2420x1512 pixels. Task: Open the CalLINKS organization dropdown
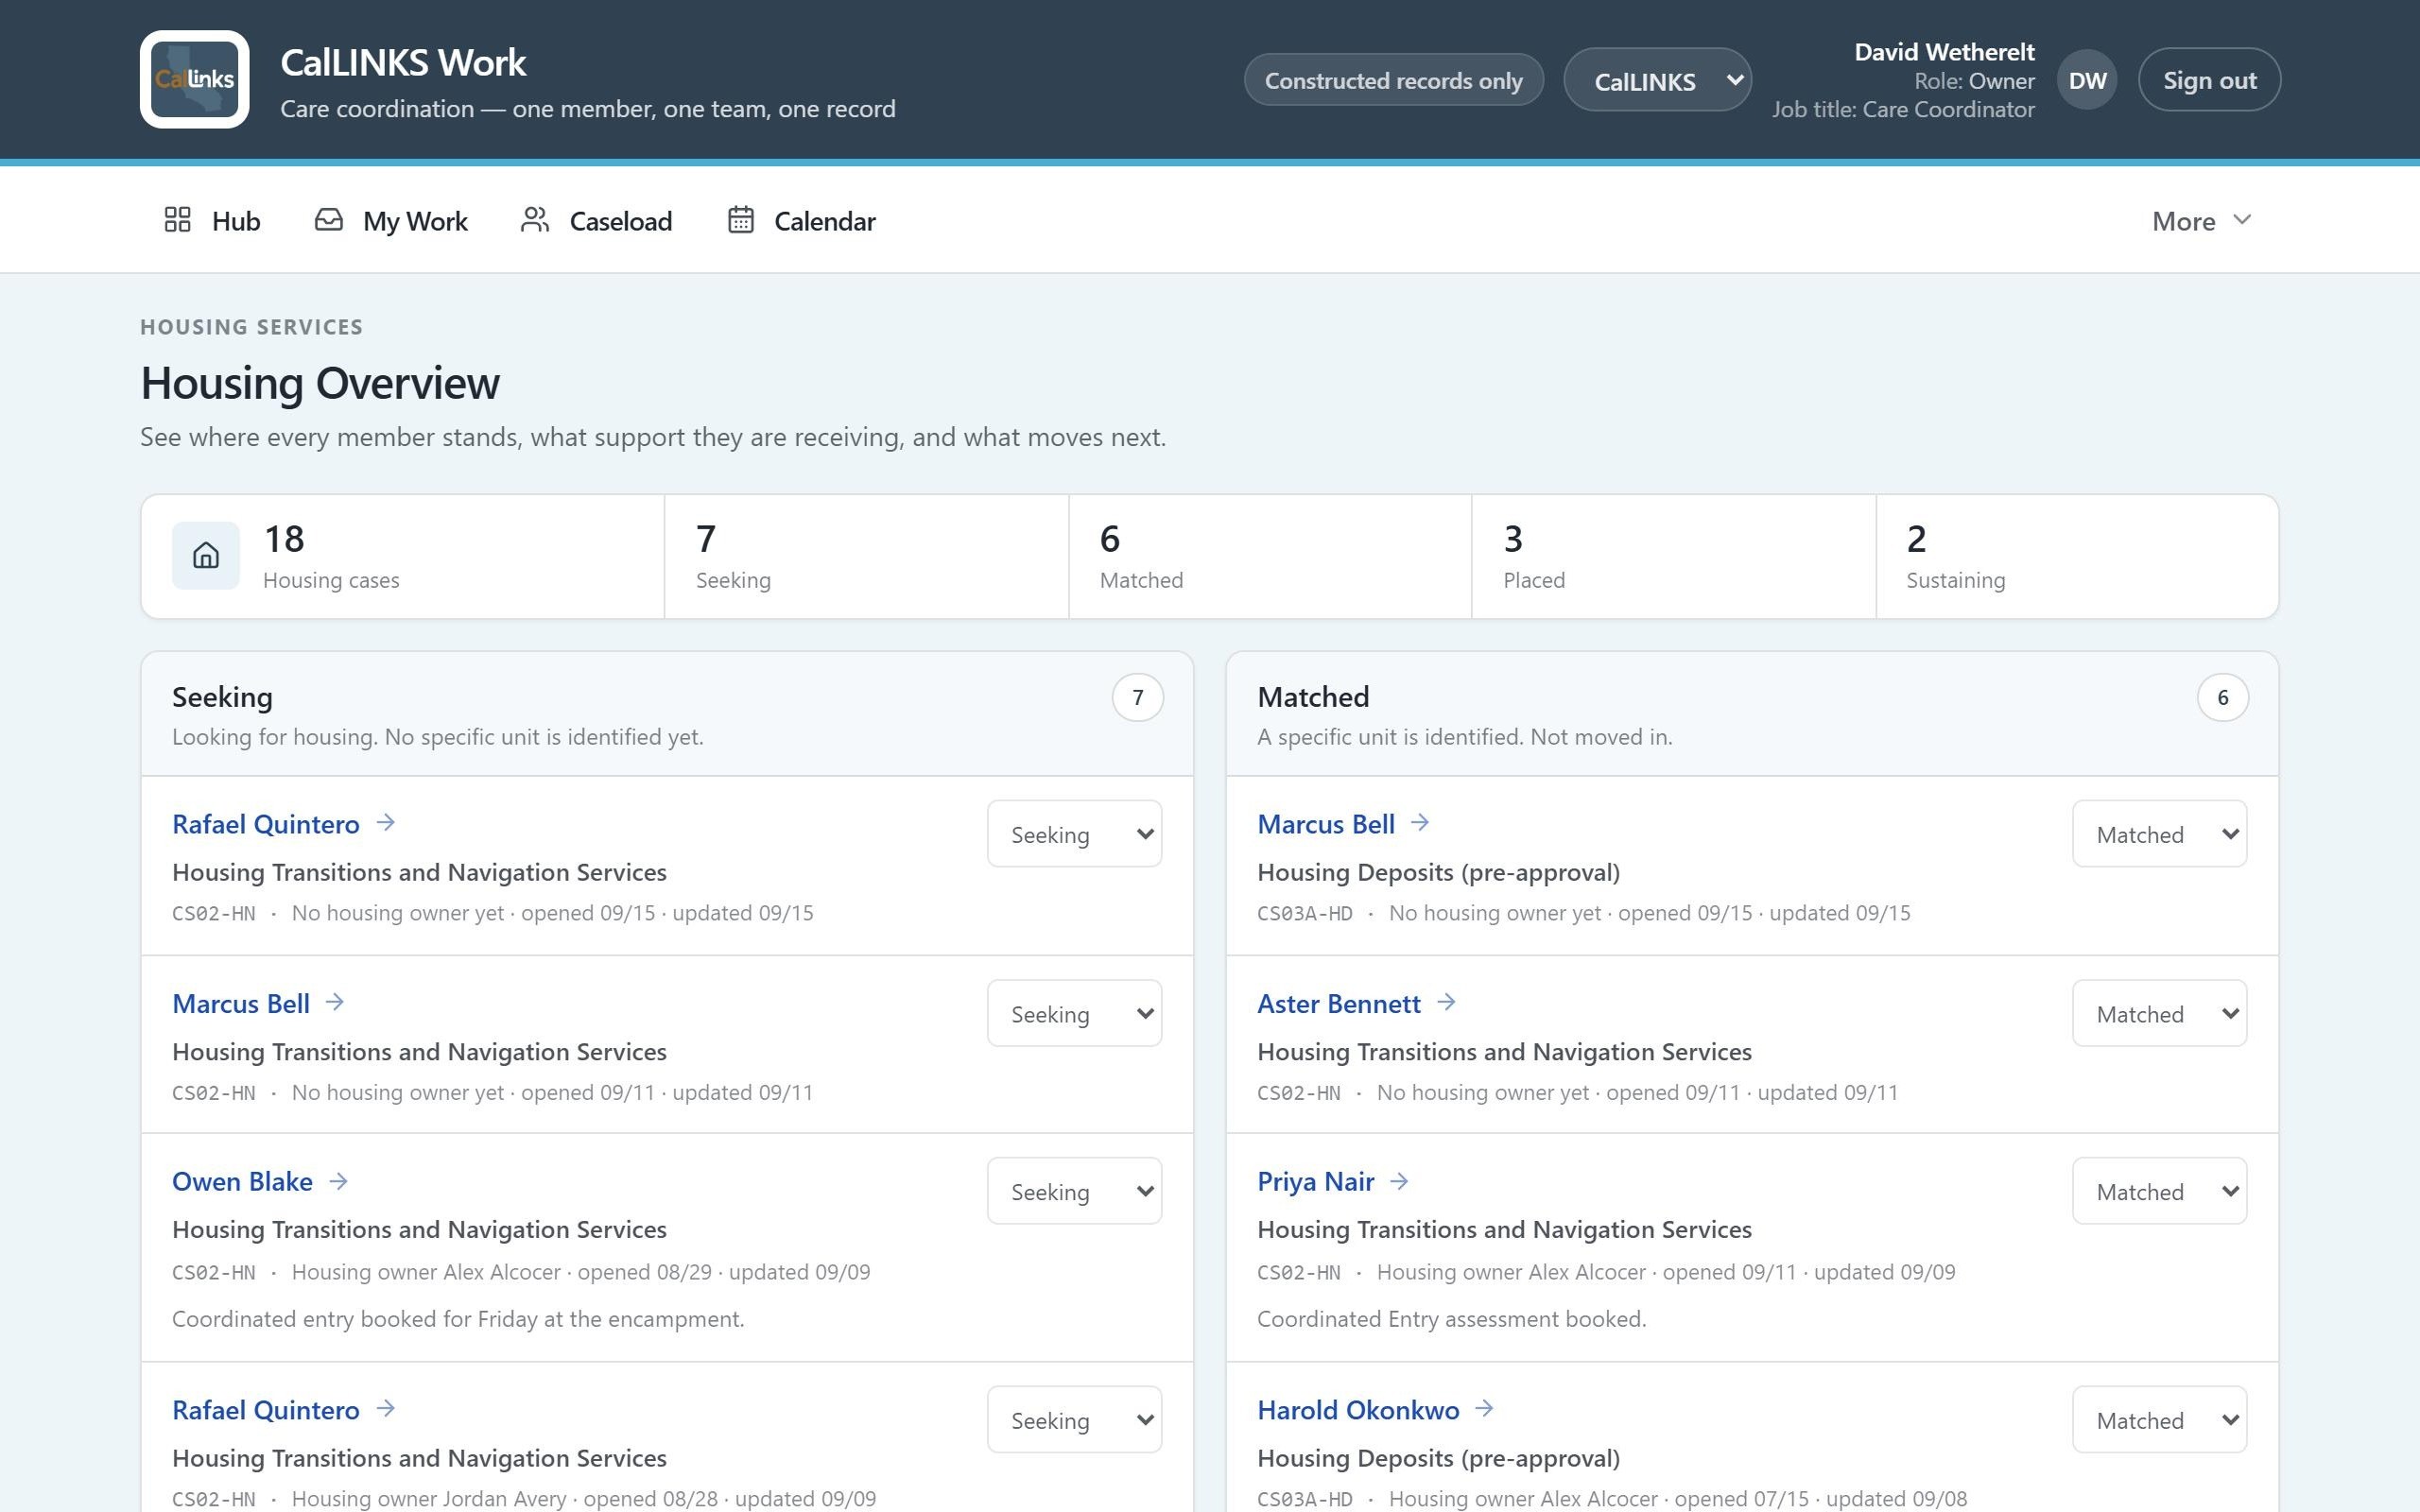(x=1657, y=80)
